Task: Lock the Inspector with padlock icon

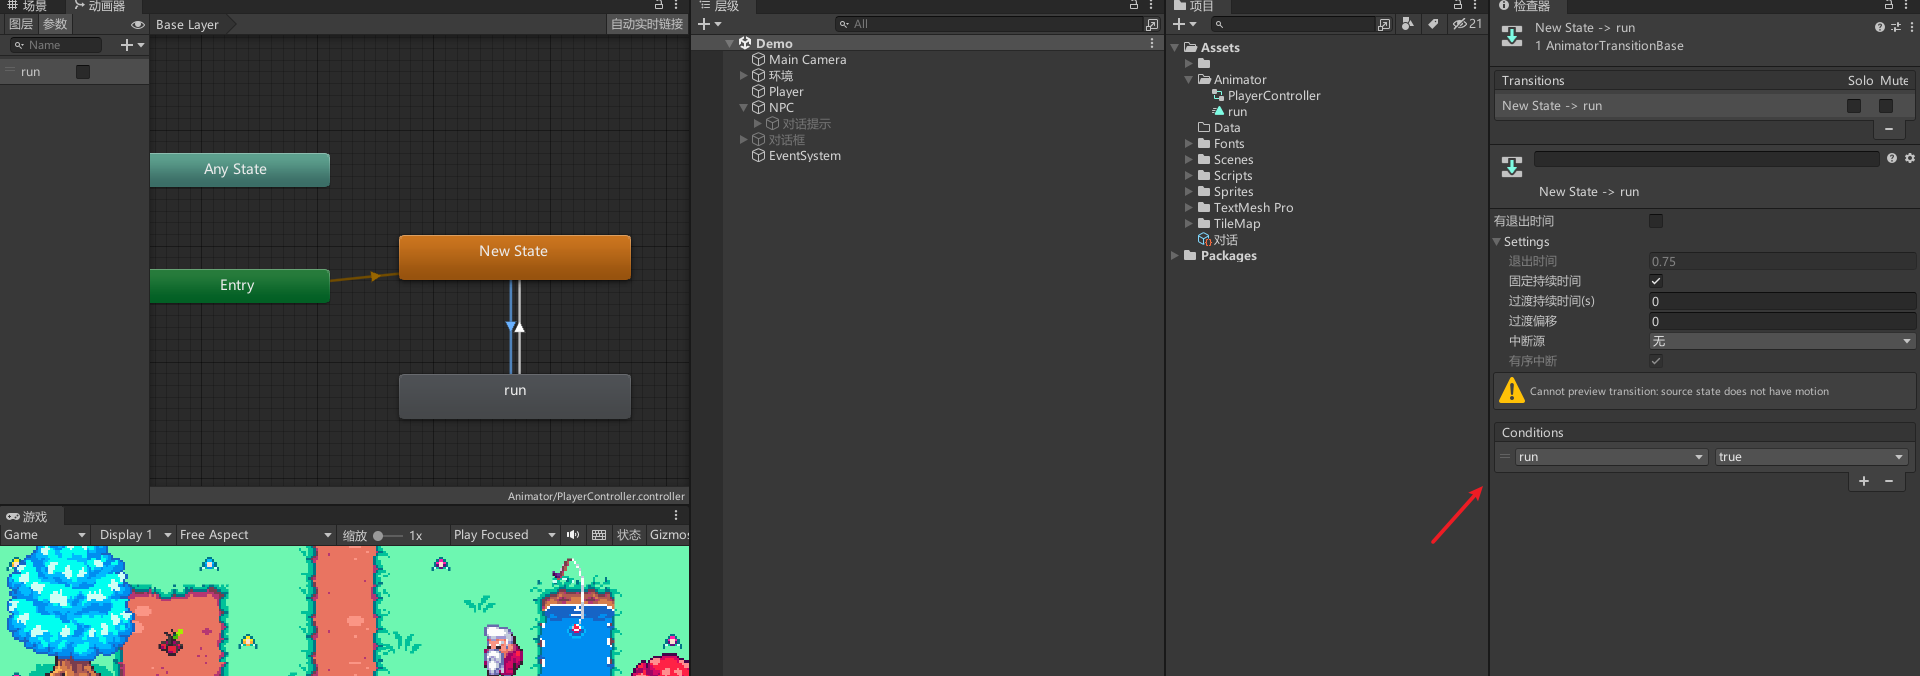Action: [x=1889, y=5]
